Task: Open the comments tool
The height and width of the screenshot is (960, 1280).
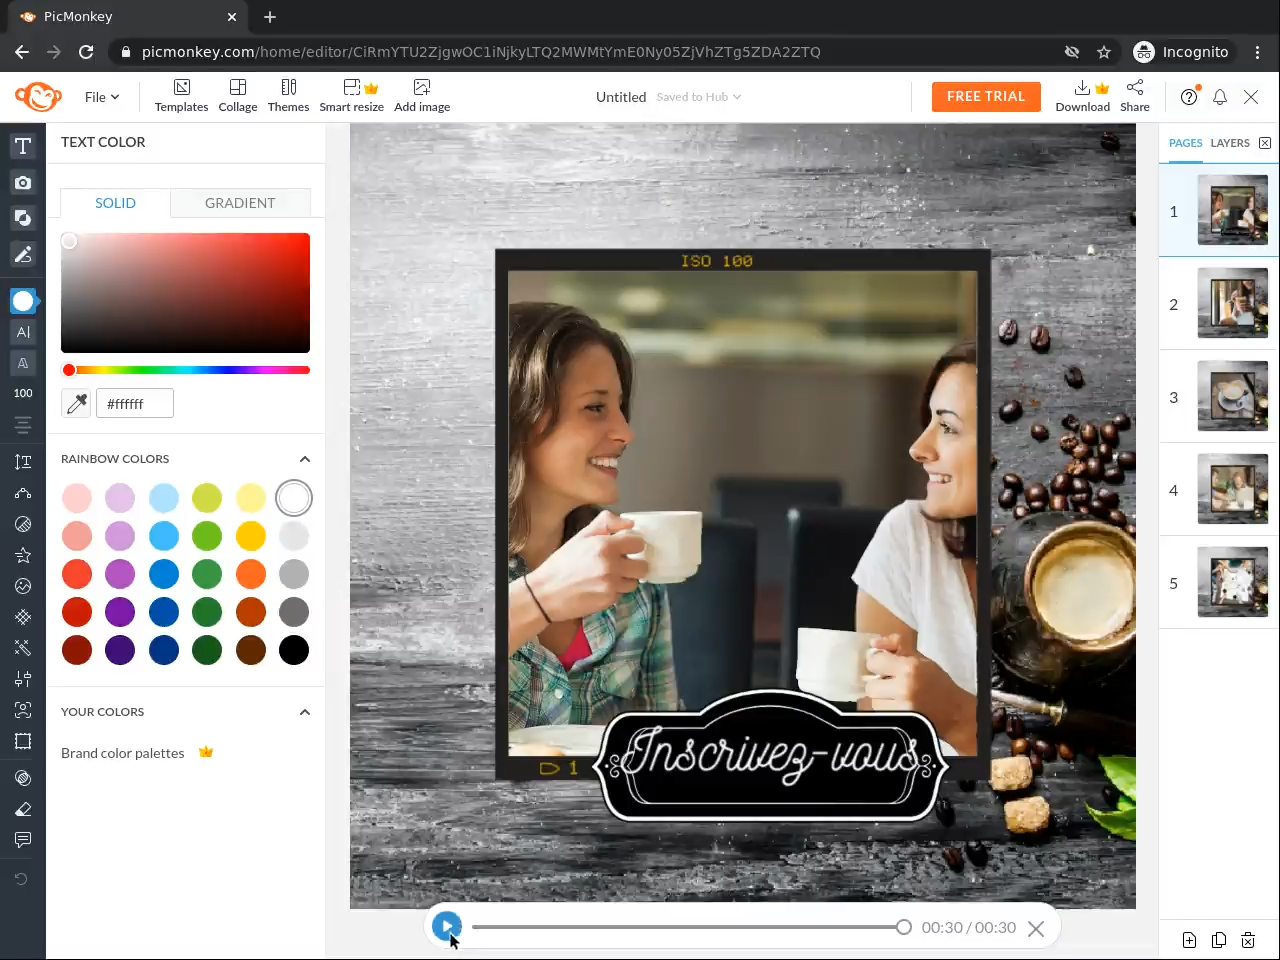Action: pos(23,840)
